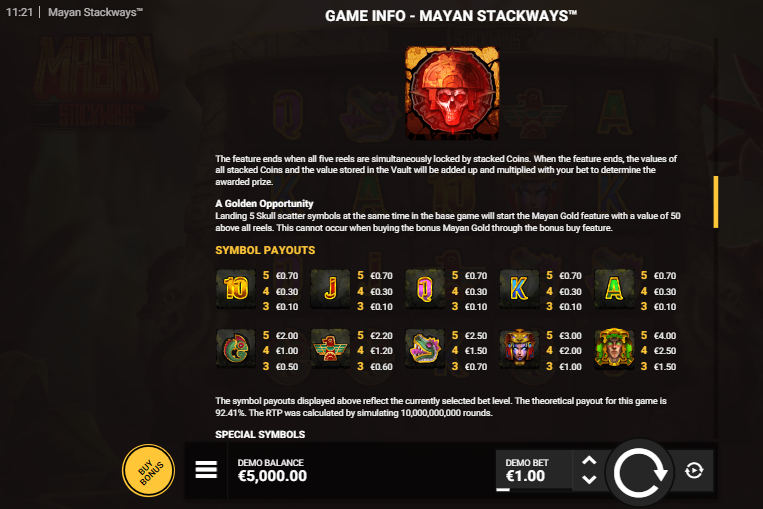Select the 10 symbol icon in payouts

pos(236,289)
